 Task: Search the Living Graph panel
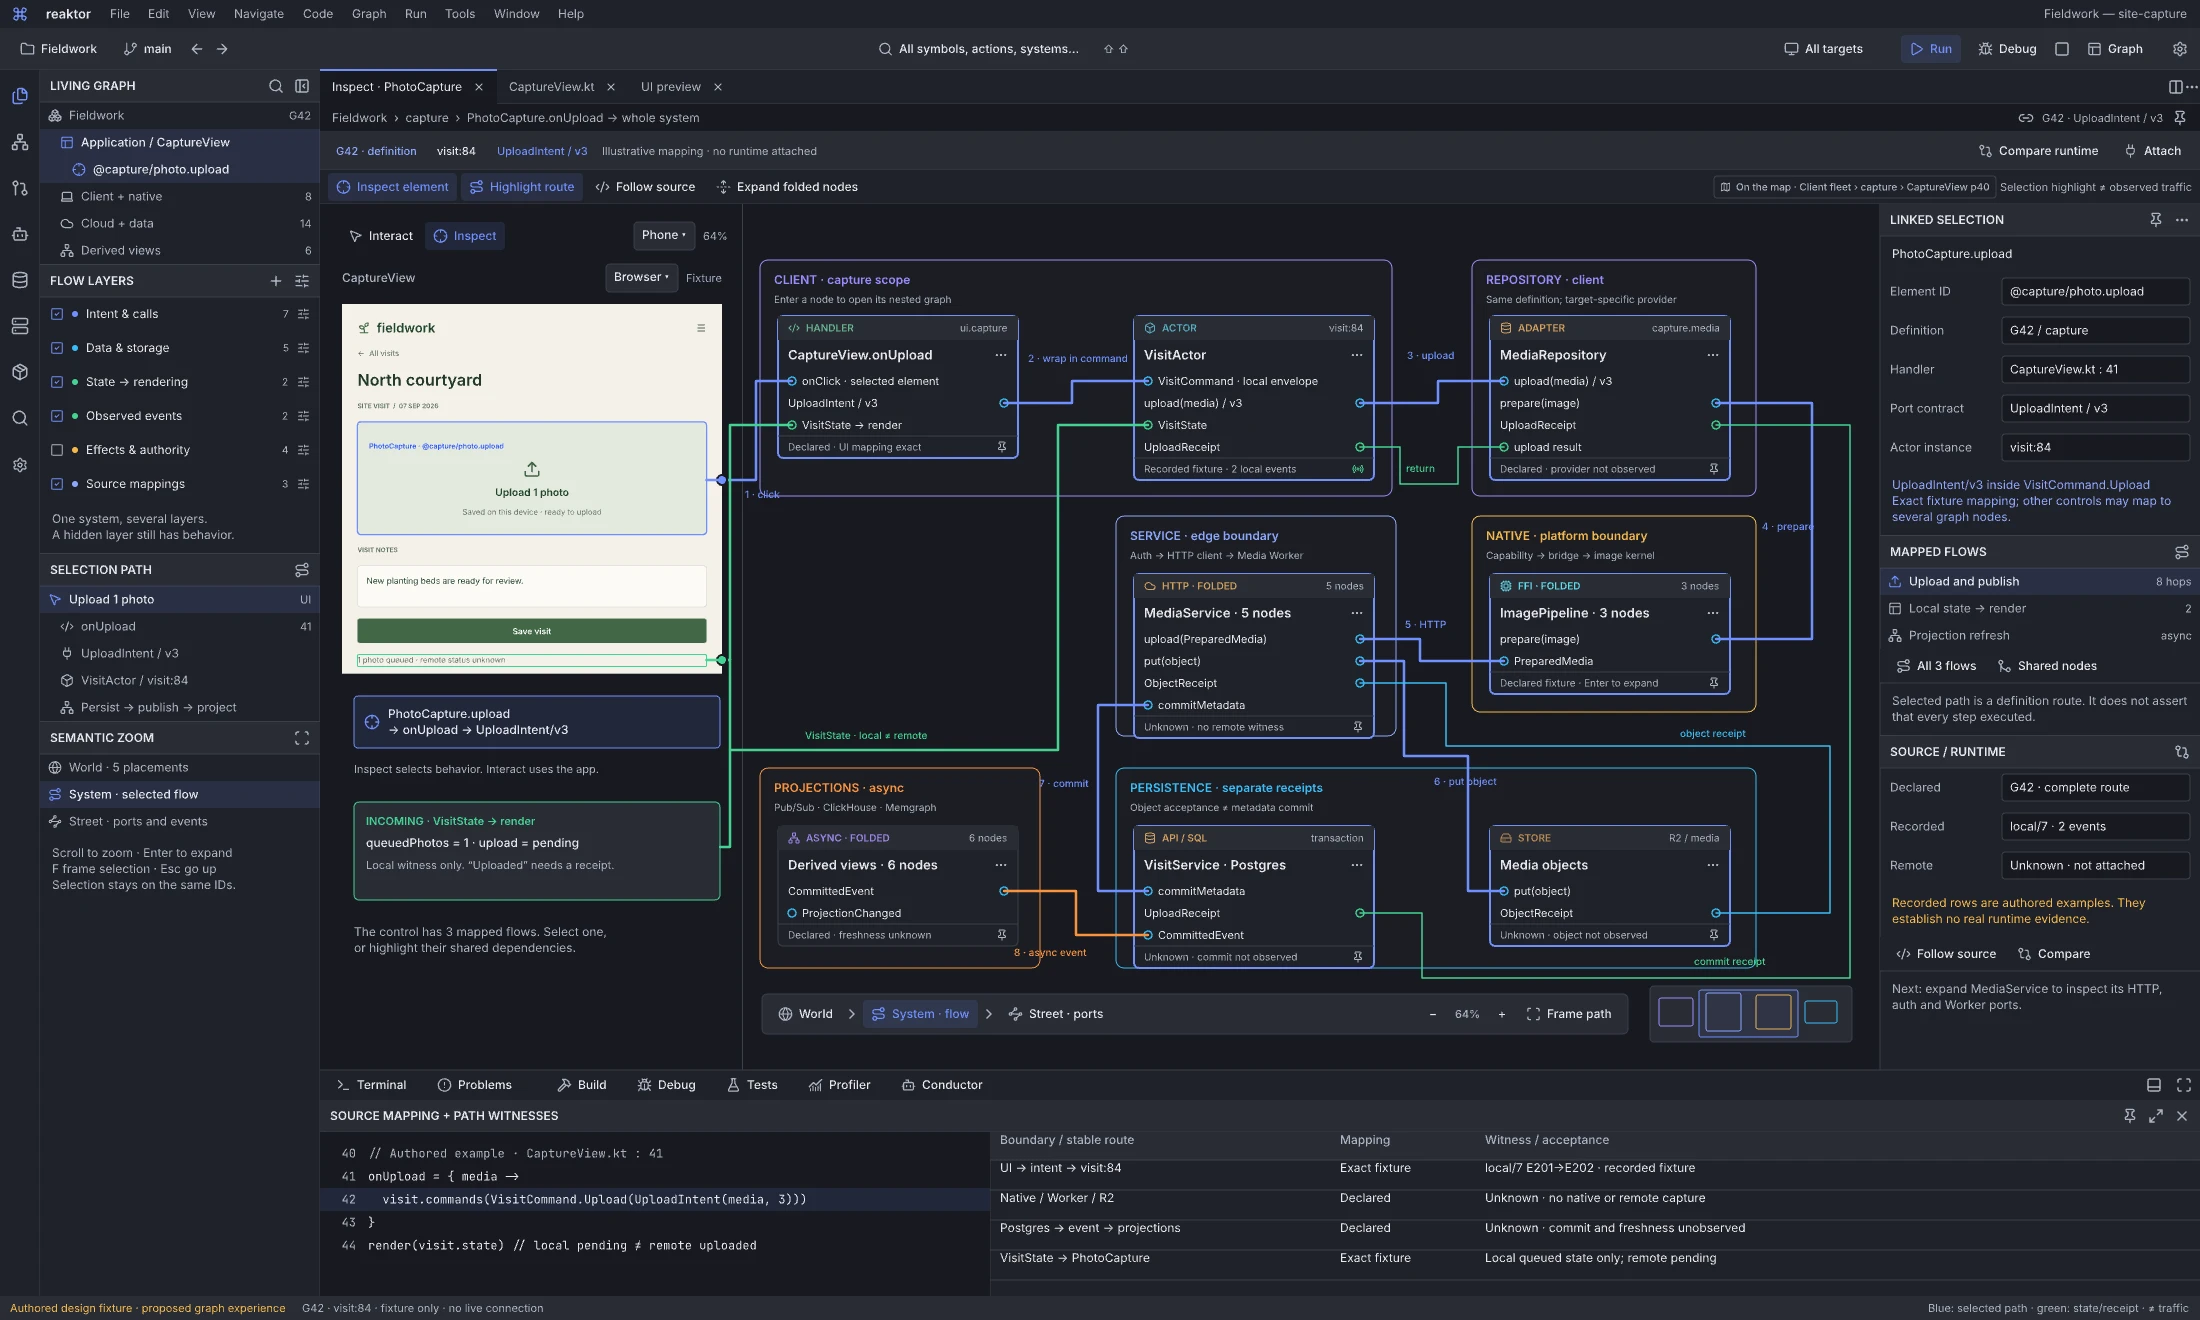pyautogui.click(x=276, y=86)
